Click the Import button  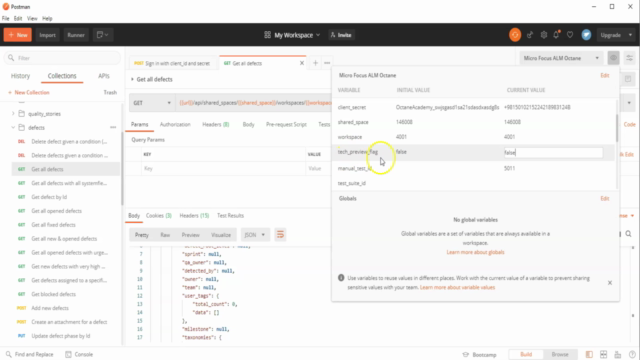(47, 35)
